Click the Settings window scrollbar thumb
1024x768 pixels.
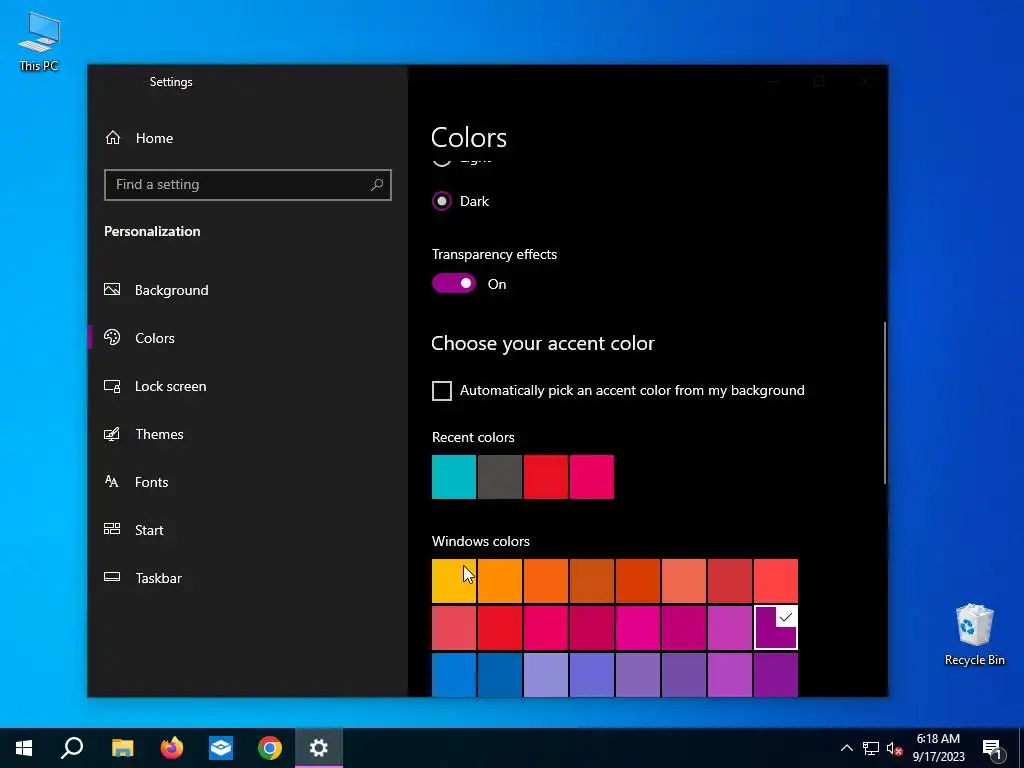pos(885,402)
